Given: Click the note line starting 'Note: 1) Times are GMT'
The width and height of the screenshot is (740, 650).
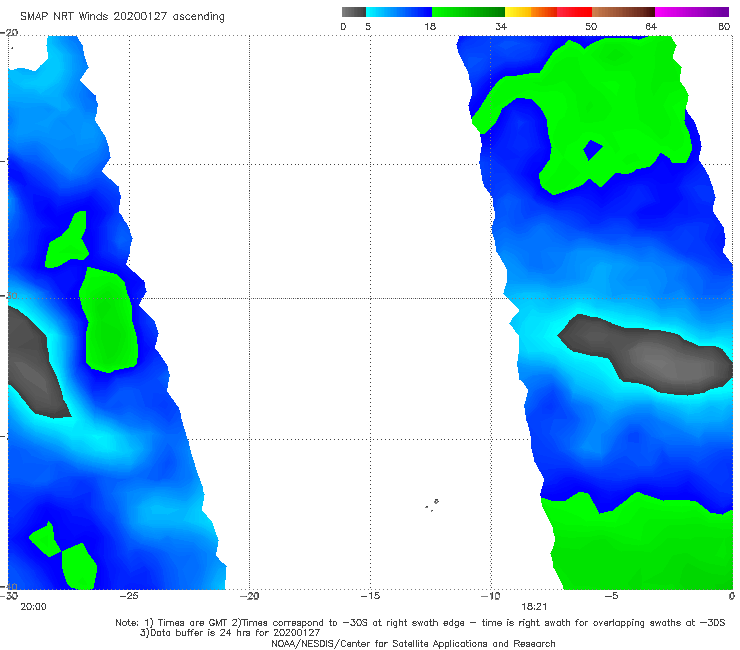Looking at the screenshot, I should pos(420,623).
